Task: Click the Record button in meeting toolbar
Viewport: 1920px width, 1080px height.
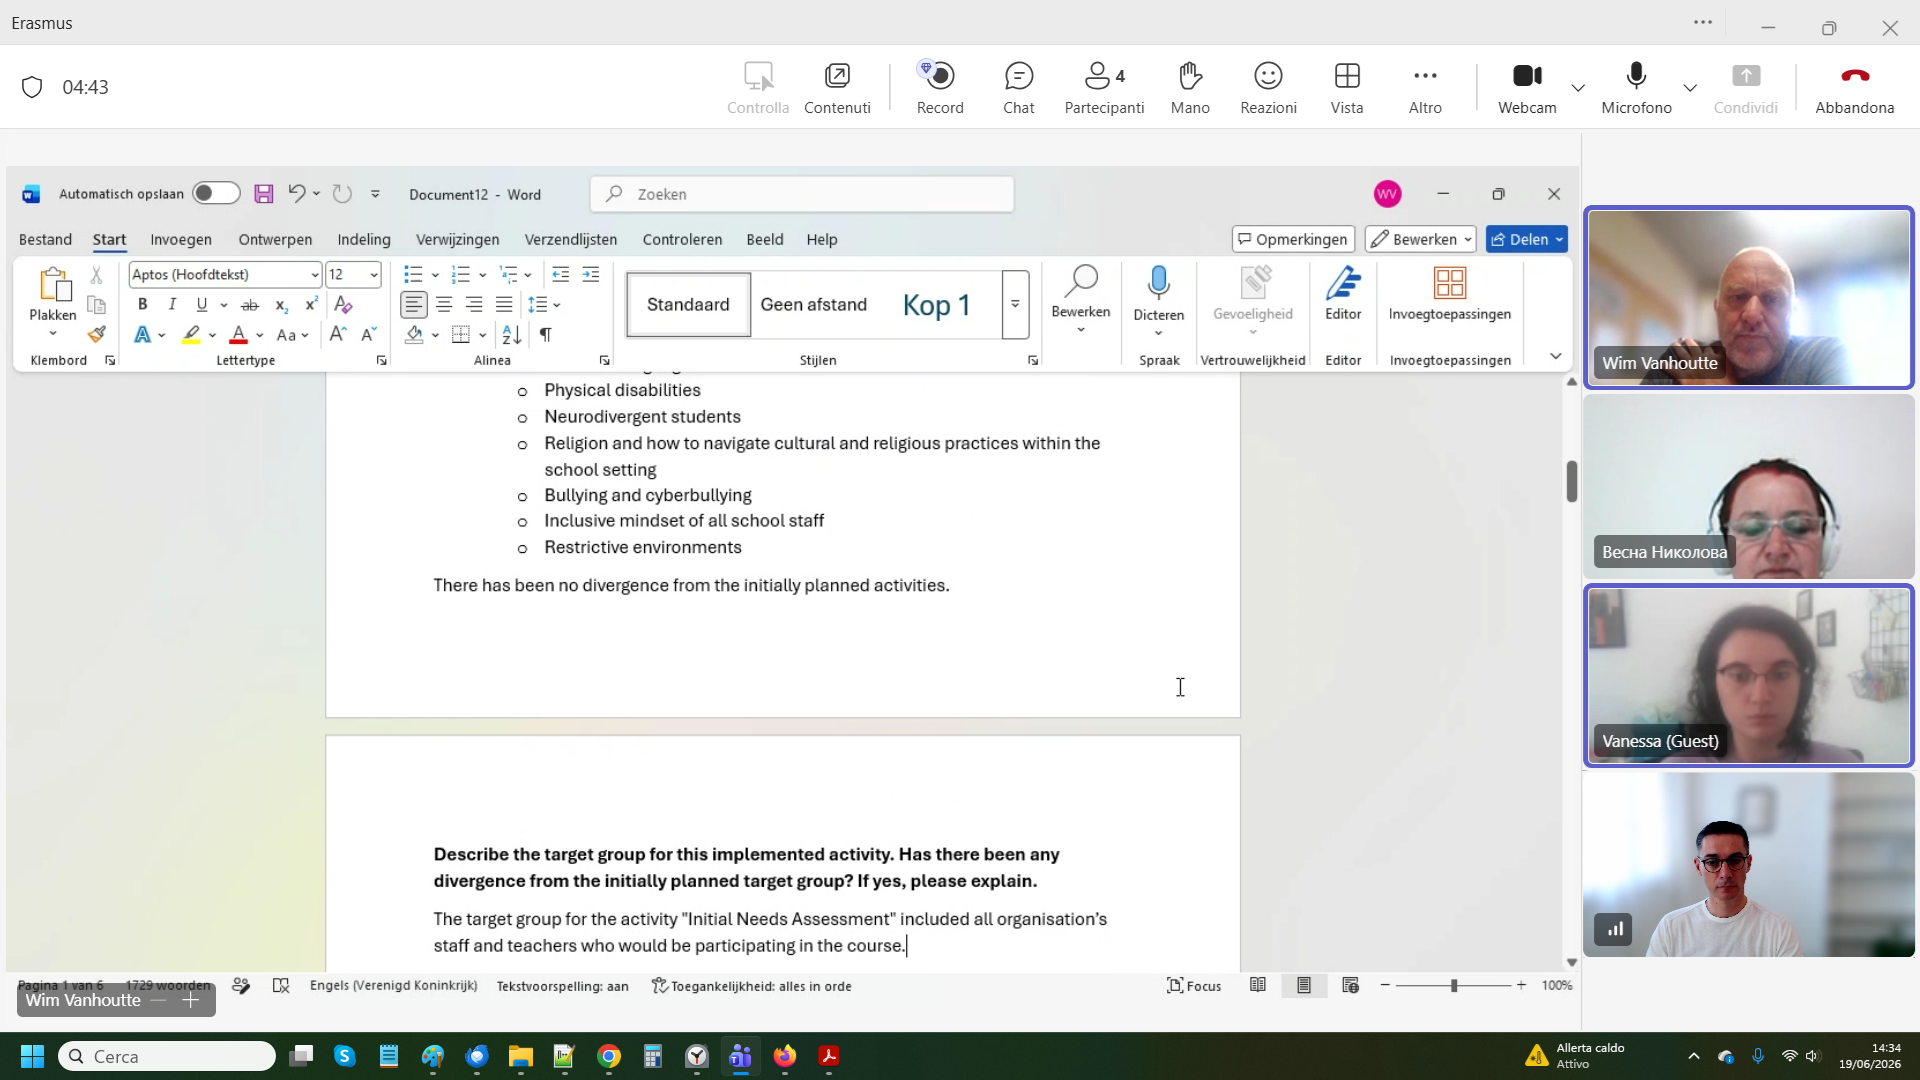Action: [x=940, y=87]
